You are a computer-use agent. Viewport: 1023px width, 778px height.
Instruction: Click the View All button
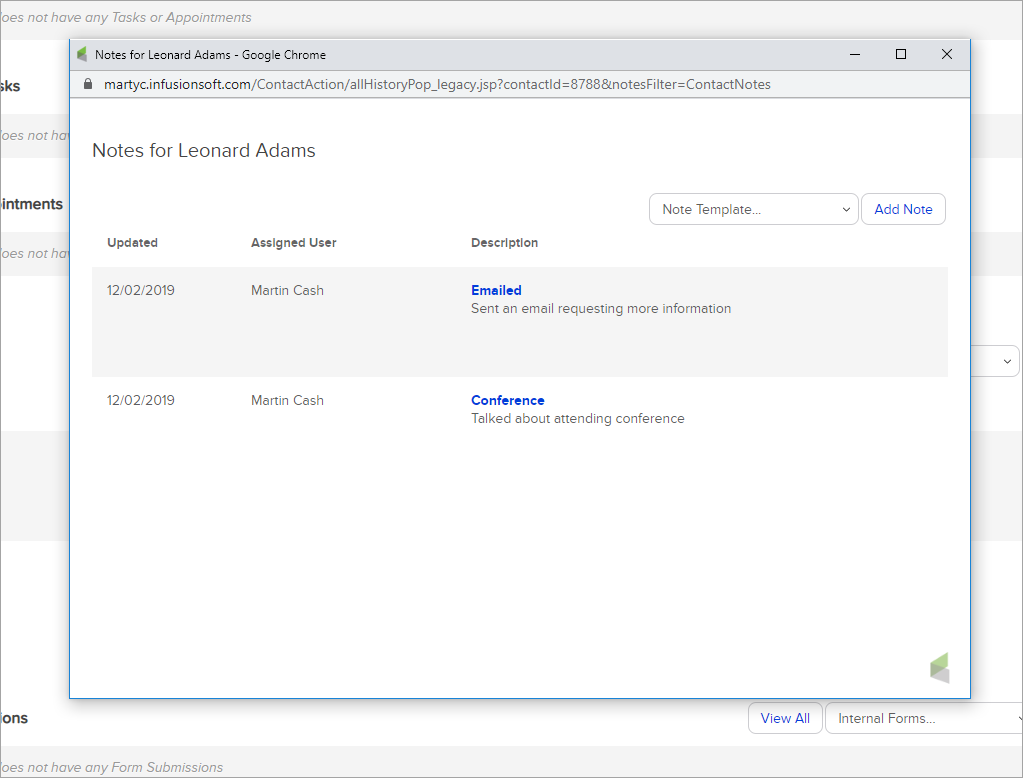[x=785, y=718]
